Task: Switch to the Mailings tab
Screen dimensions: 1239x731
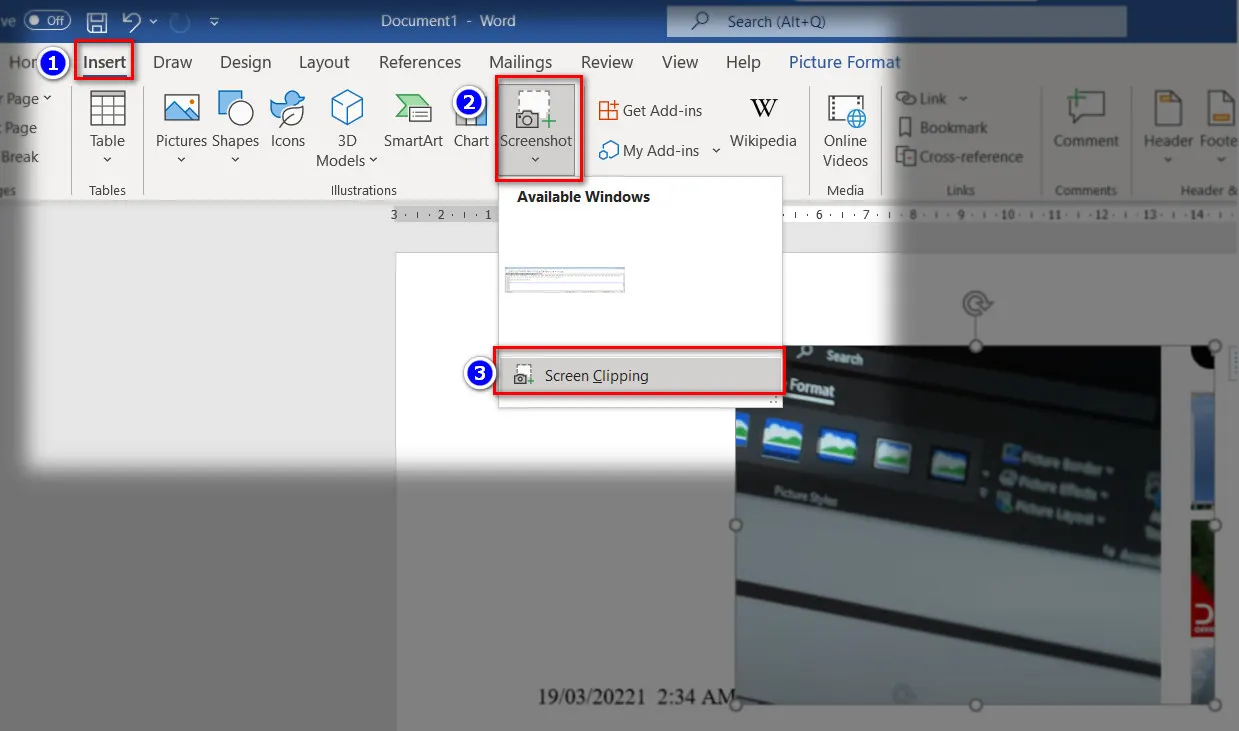Action: (x=520, y=62)
